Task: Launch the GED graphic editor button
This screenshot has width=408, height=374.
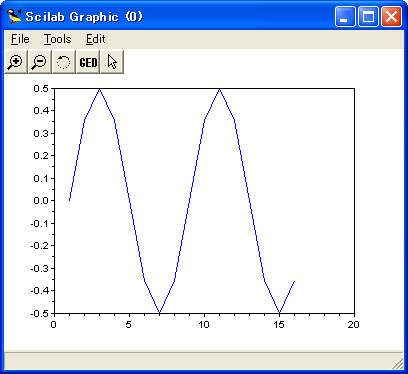Action: (88, 62)
